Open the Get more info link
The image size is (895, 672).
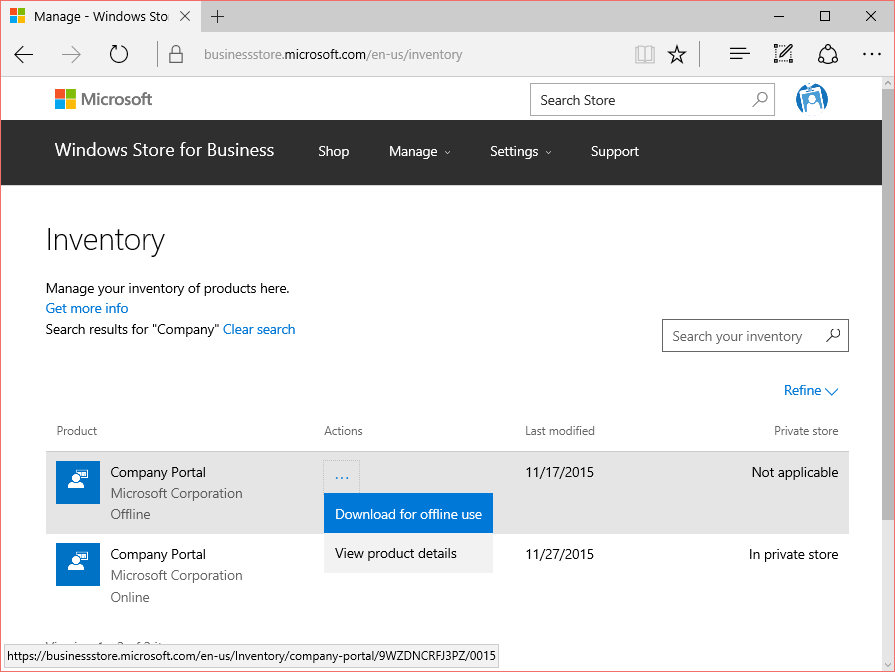pos(86,308)
